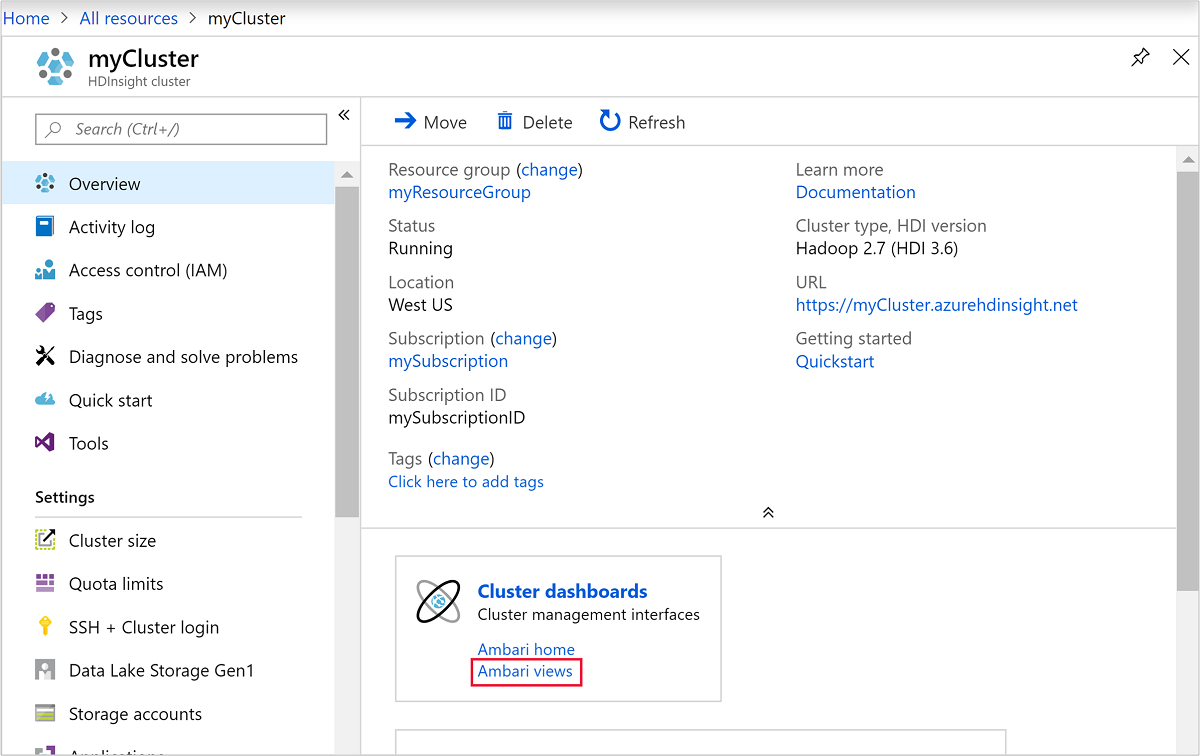Click the right scrollbar up arrow
Screen dimensions: 1200x756
click(x=1188, y=158)
